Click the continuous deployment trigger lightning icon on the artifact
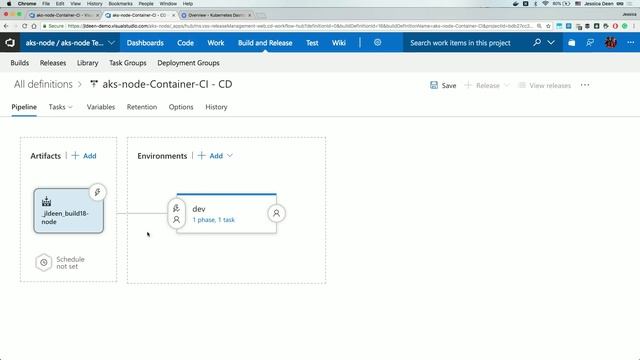640x360 pixels. coord(98,192)
